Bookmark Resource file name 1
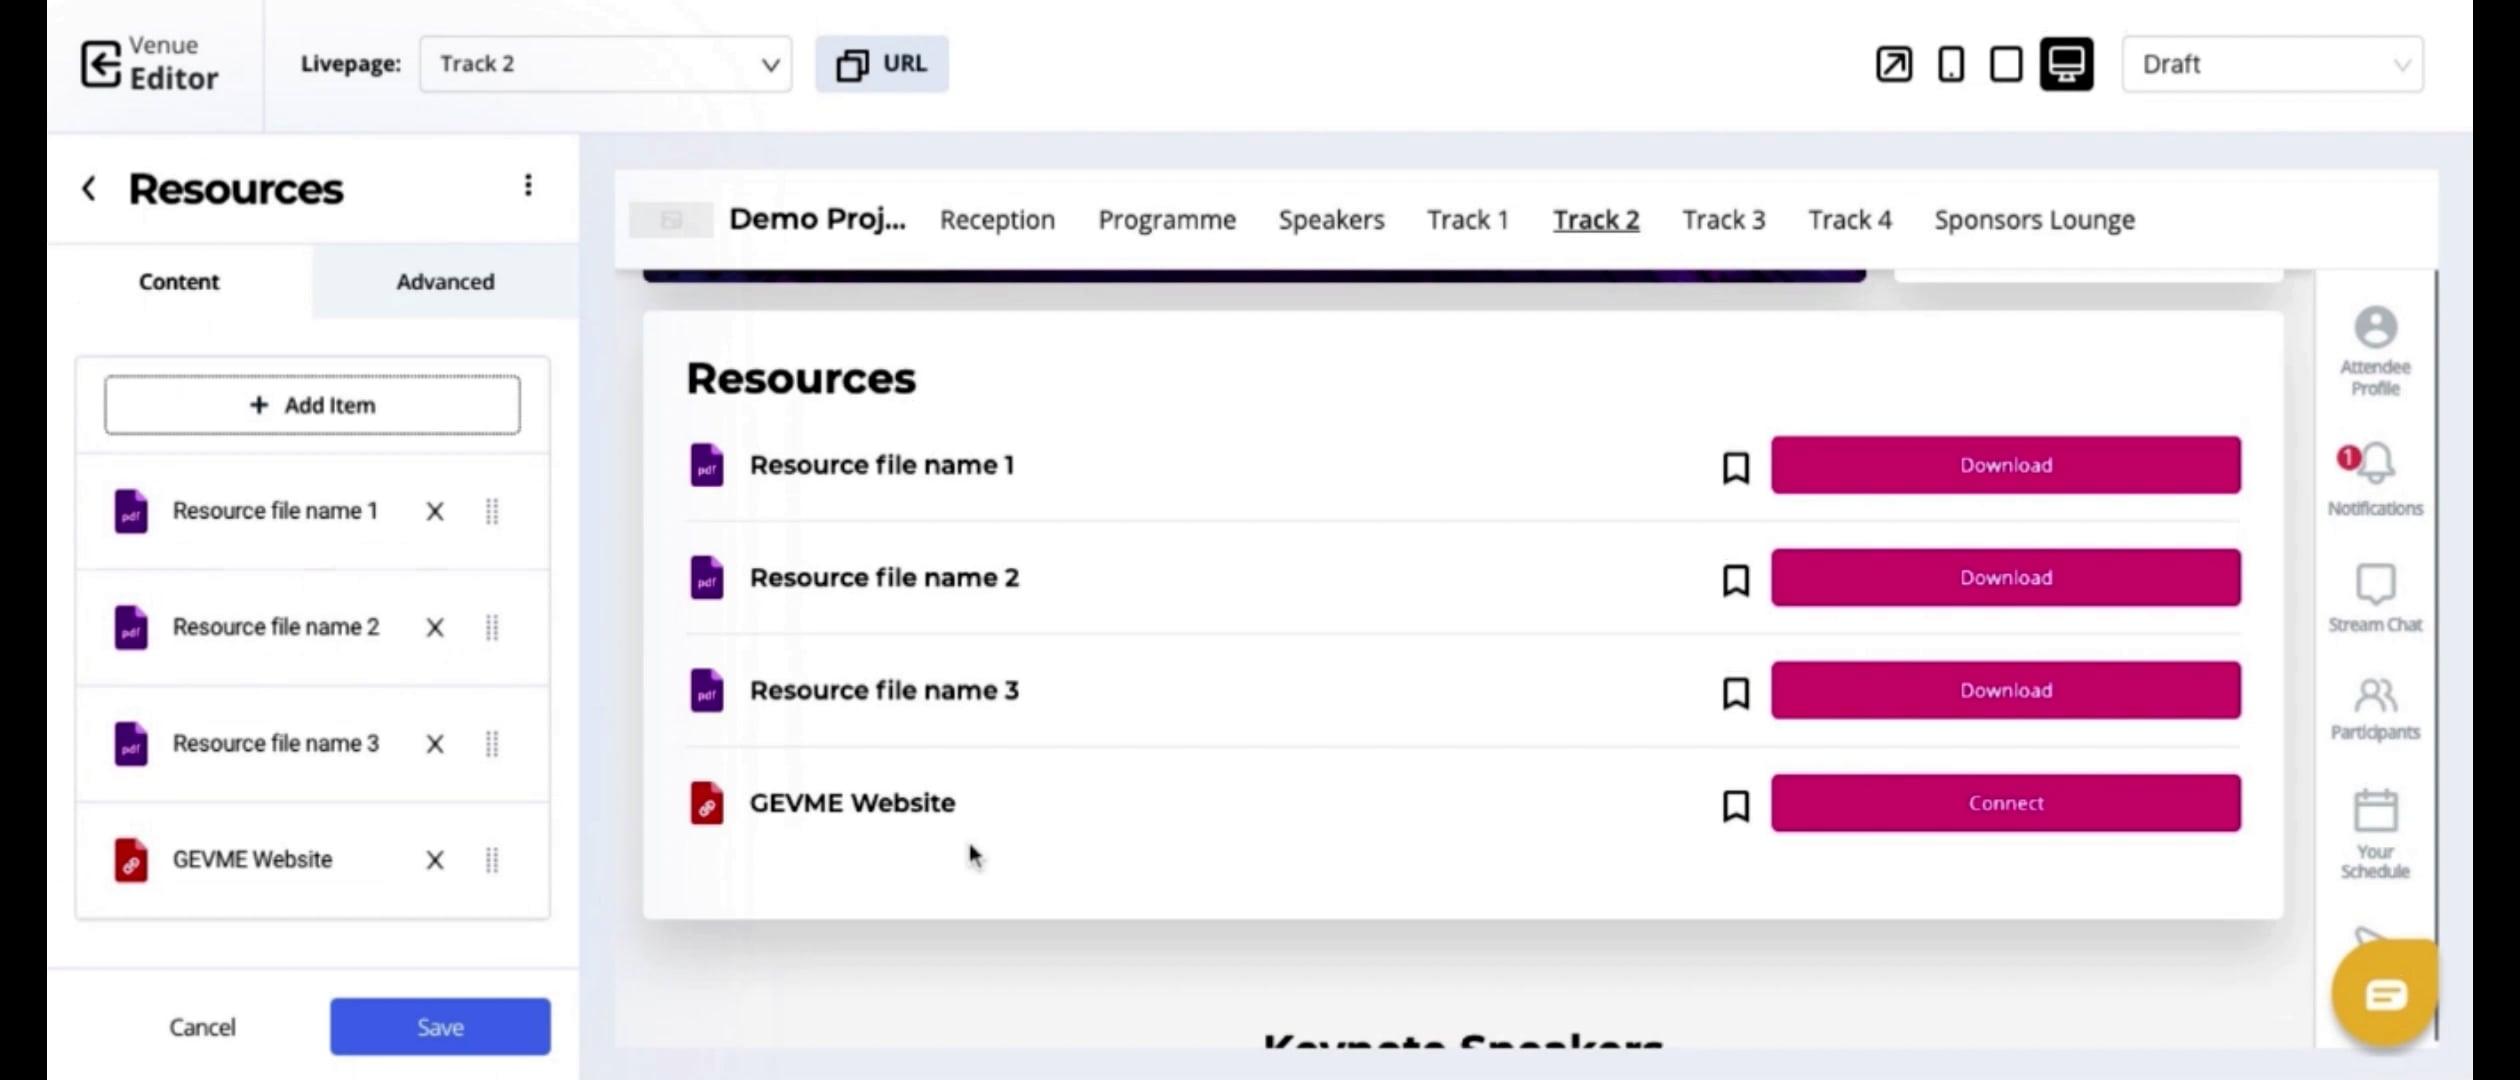 click(x=1735, y=468)
